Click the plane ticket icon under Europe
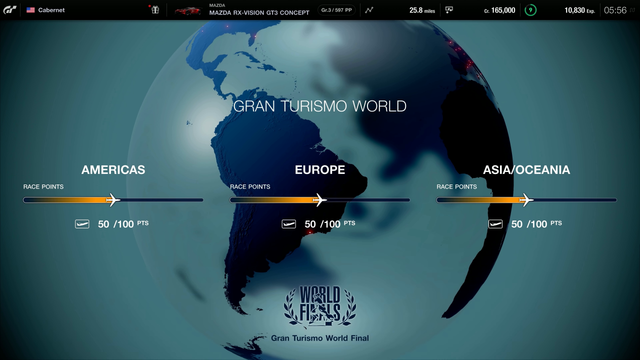This screenshot has width=640, height=360. (x=289, y=224)
